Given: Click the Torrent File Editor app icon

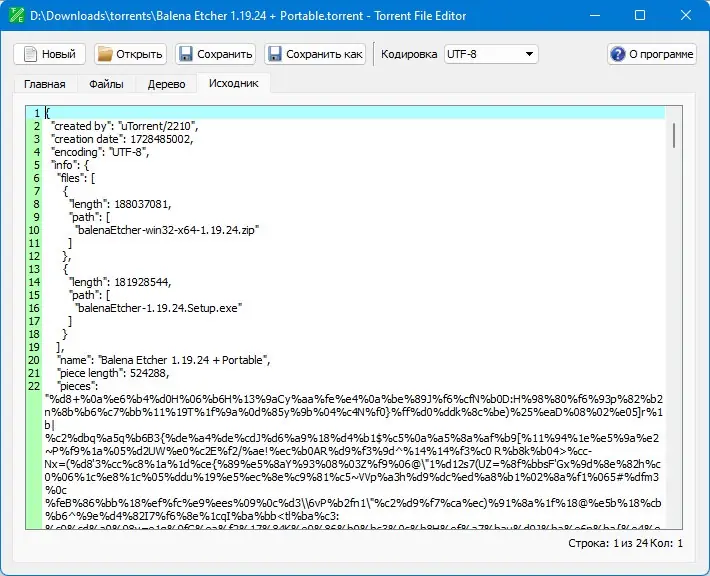Looking at the screenshot, I should tap(16, 15).
